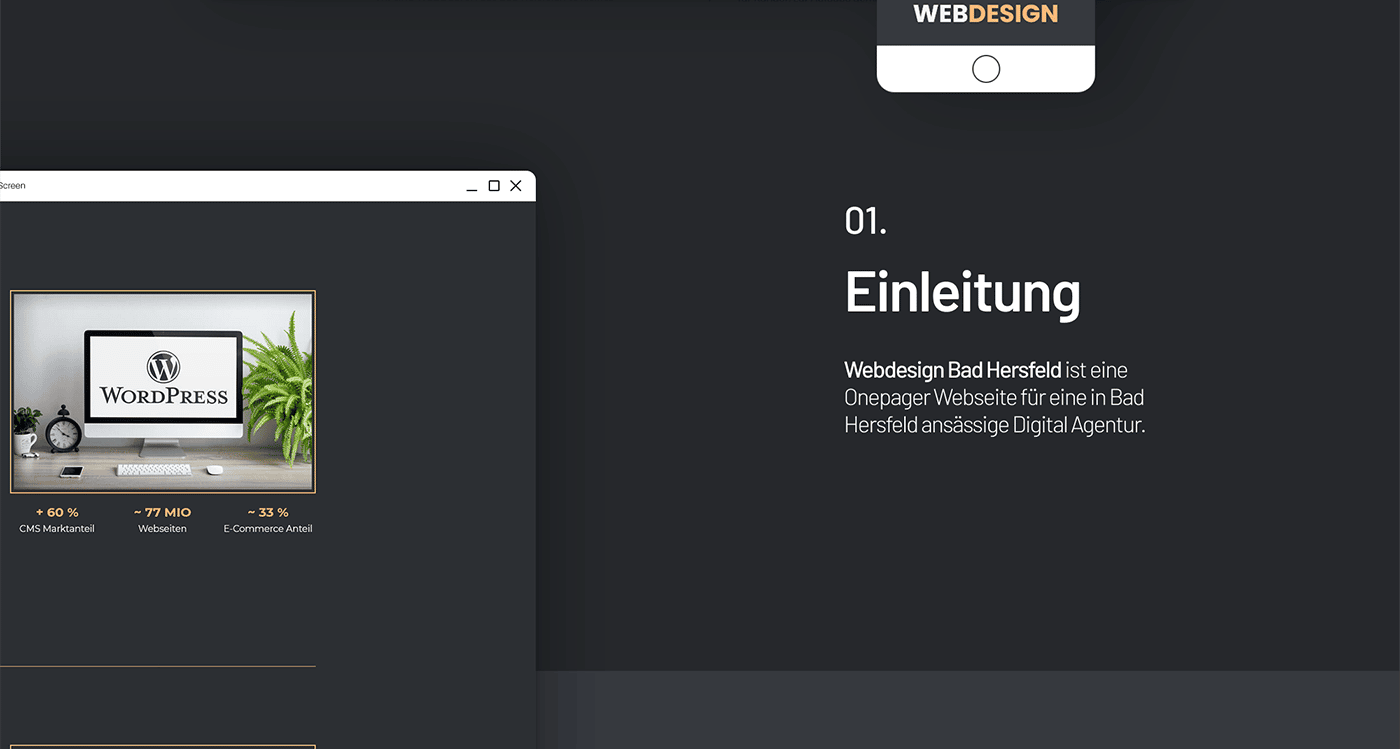
Task: Click the X icon in the Screen window
Action: pos(515,185)
